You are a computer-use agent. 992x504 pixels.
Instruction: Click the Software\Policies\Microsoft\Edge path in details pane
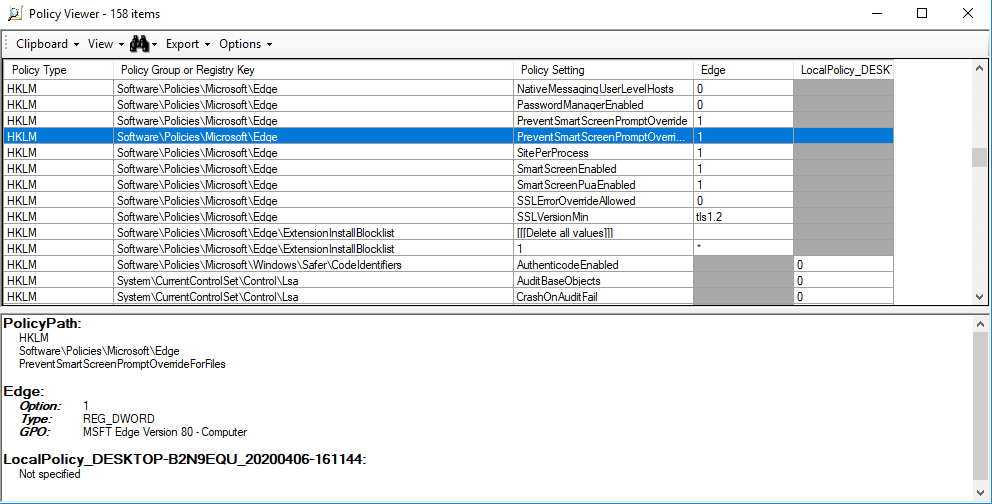click(x=99, y=351)
